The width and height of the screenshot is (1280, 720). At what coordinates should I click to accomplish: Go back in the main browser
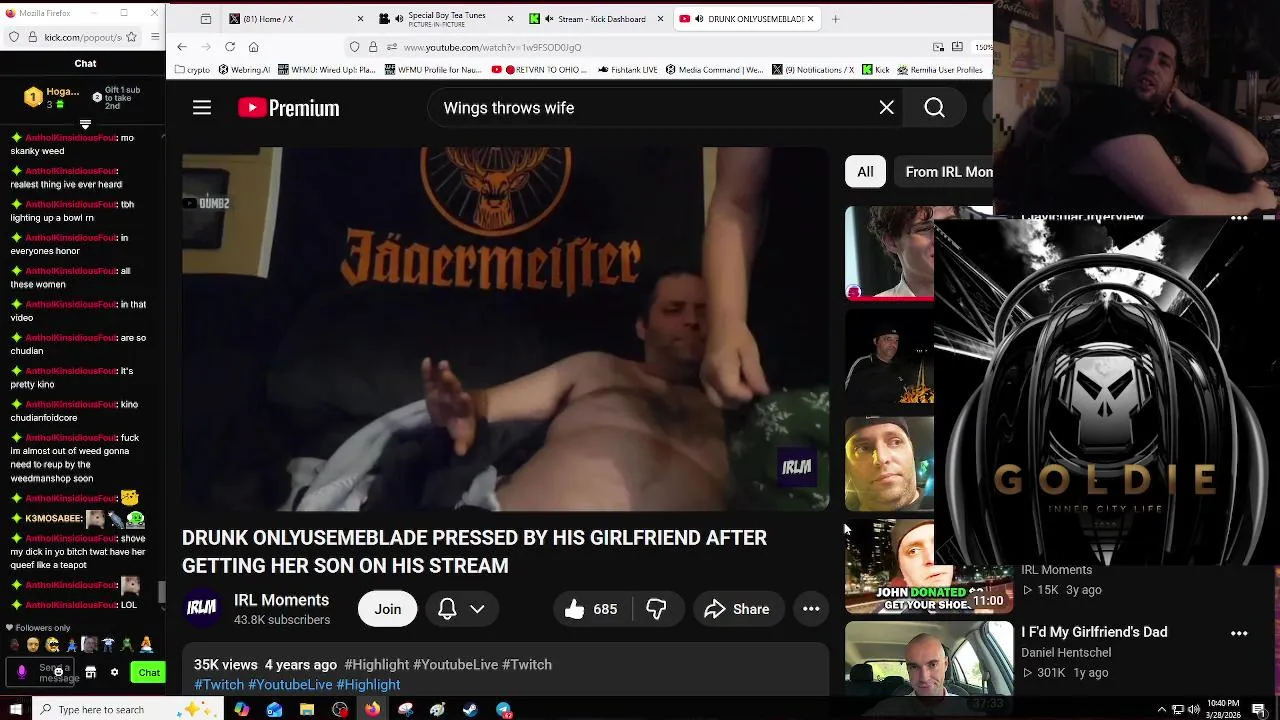pyautogui.click(x=181, y=47)
